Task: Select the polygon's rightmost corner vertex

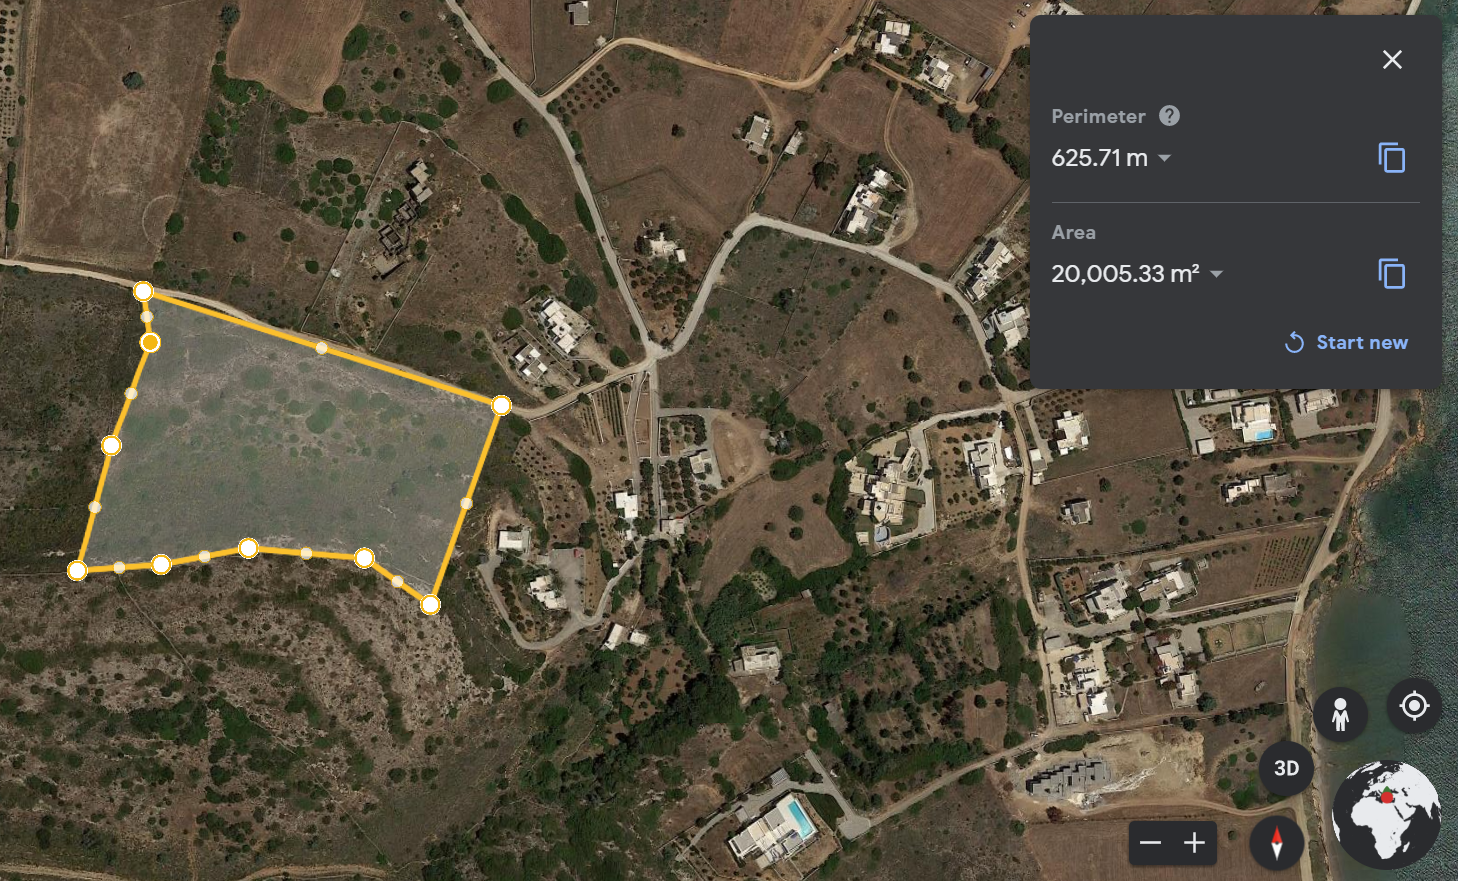Action: [501, 405]
